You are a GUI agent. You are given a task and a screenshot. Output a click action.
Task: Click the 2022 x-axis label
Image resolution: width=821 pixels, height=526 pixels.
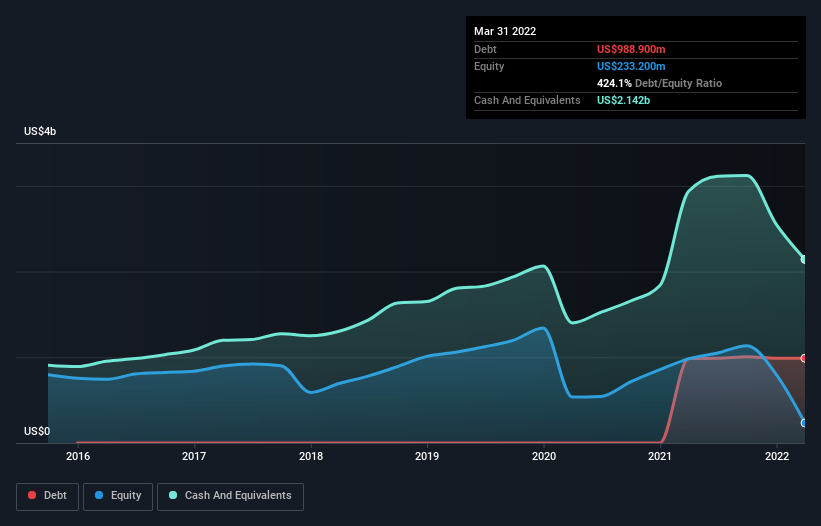tap(777, 456)
